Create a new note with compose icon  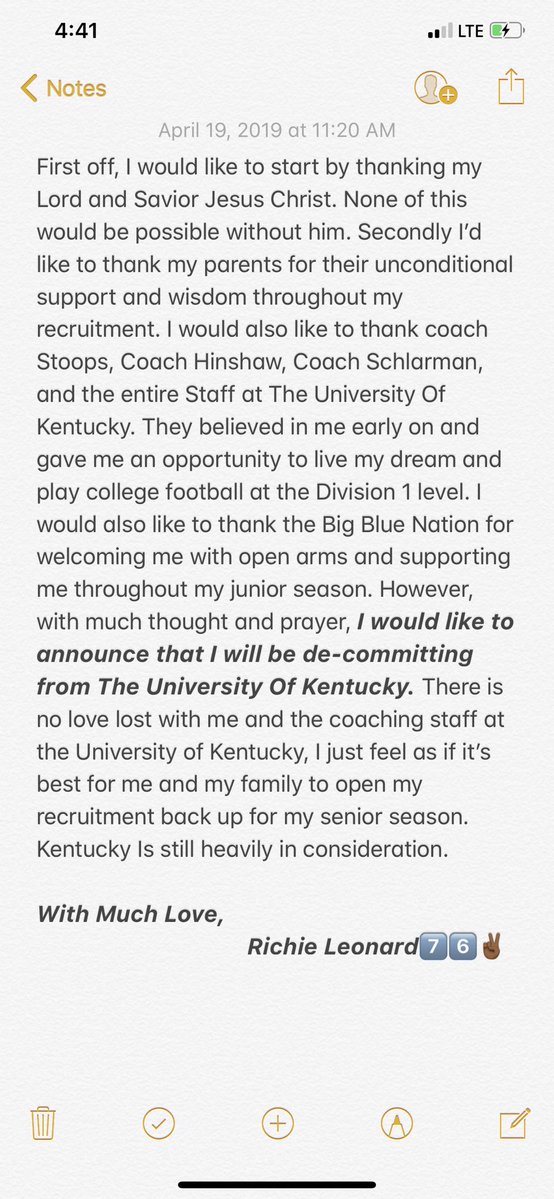coord(514,1123)
